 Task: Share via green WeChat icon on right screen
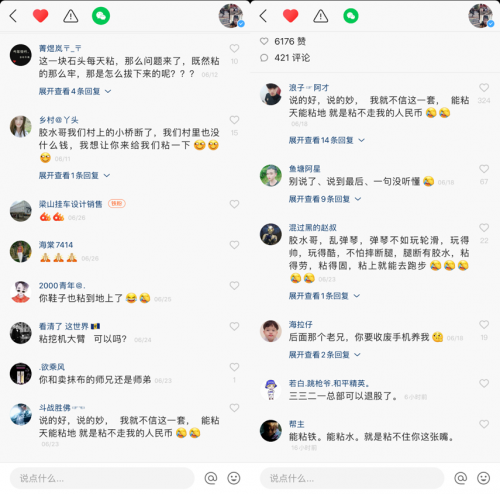tap(351, 16)
